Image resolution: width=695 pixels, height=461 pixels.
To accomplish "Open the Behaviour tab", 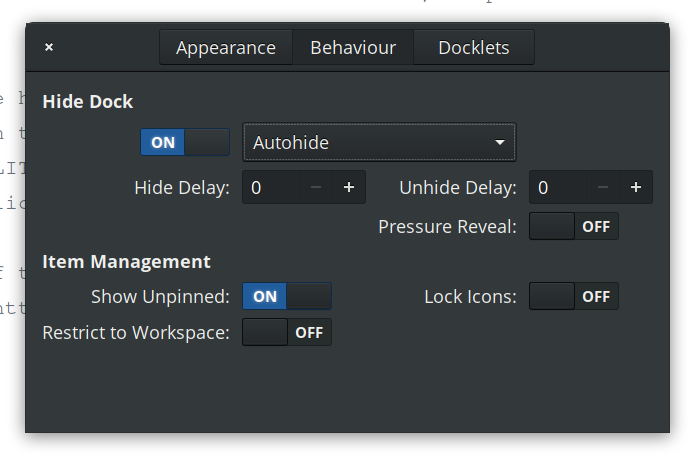I will tap(352, 47).
